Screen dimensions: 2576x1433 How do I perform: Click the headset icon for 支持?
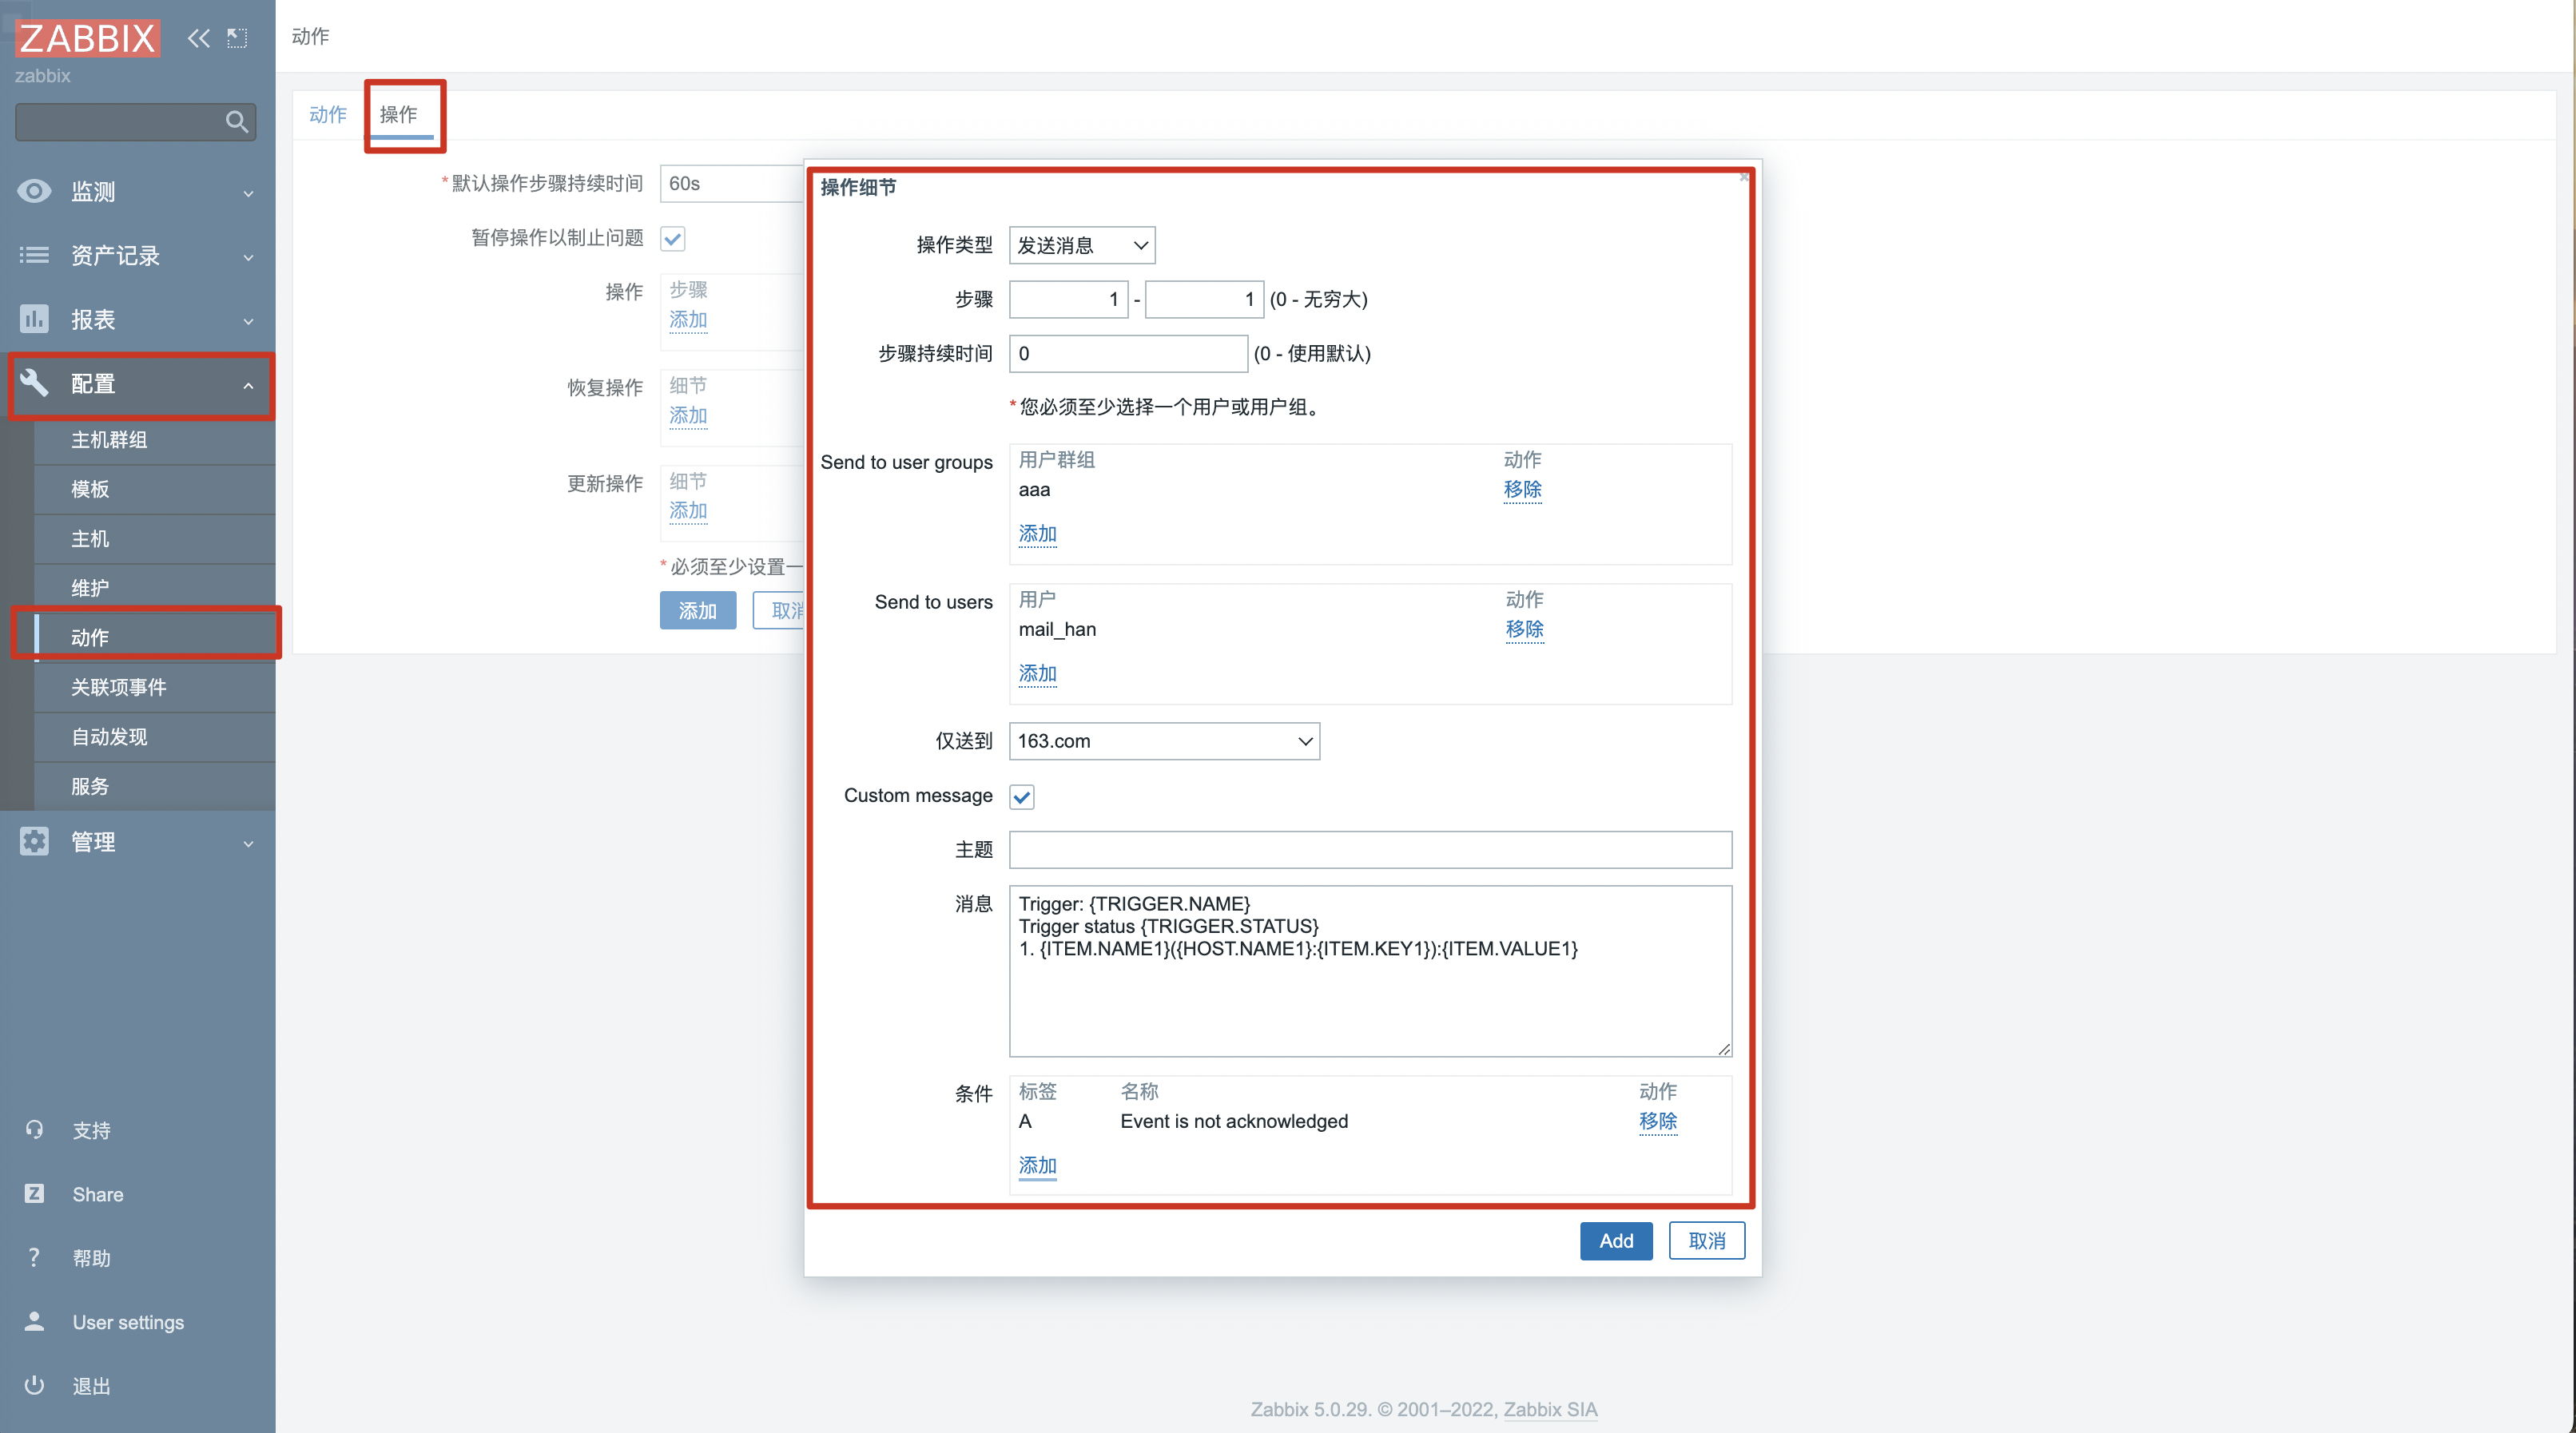click(x=34, y=1129)
